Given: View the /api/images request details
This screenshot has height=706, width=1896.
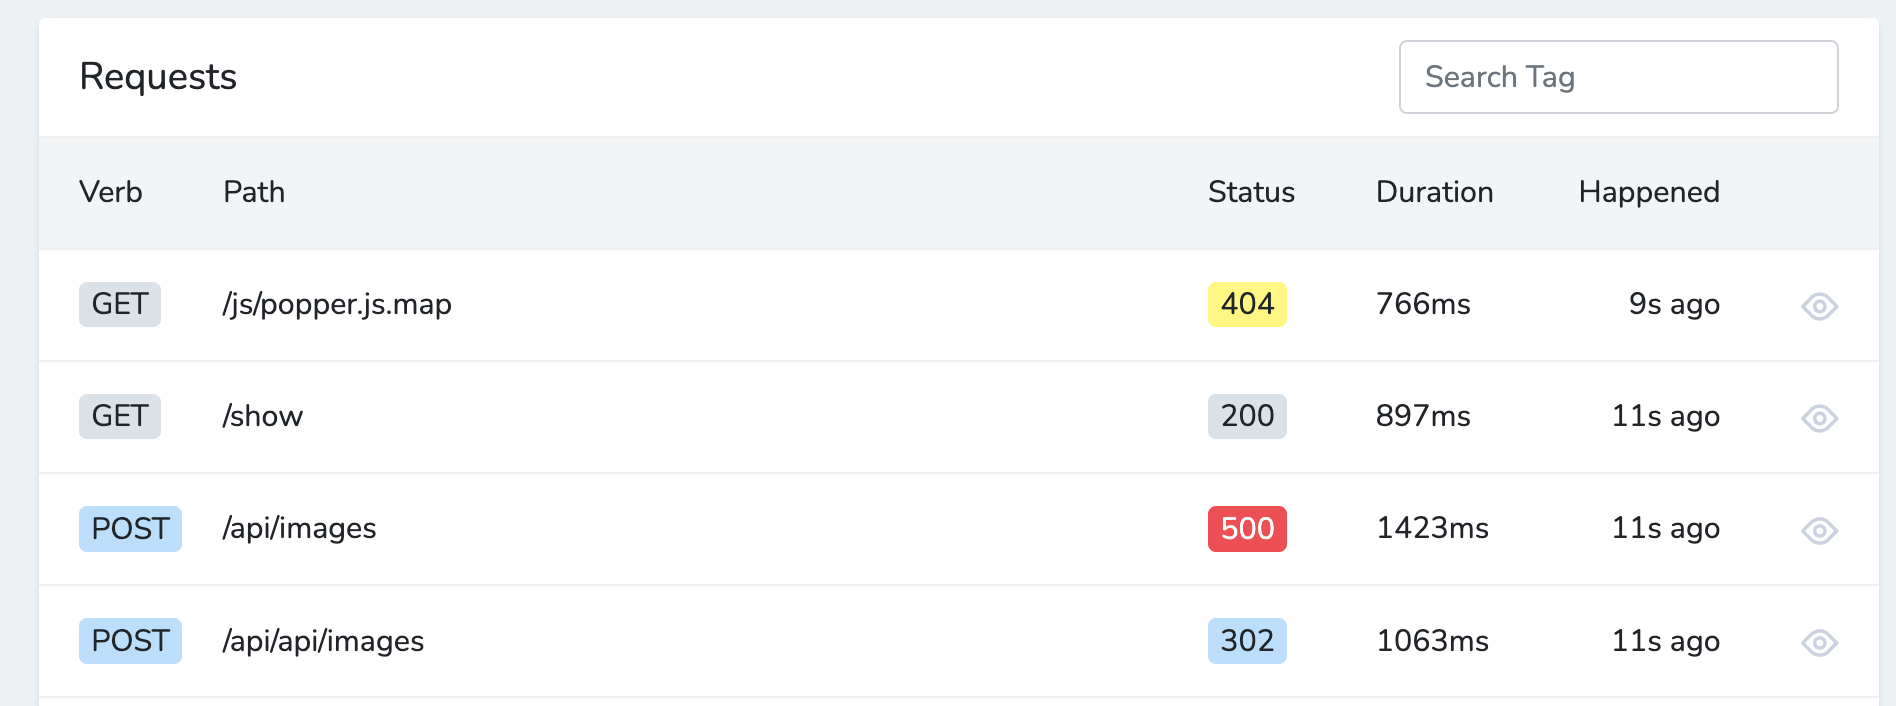Looking at the screenshot, I should tap(1819, 530).
